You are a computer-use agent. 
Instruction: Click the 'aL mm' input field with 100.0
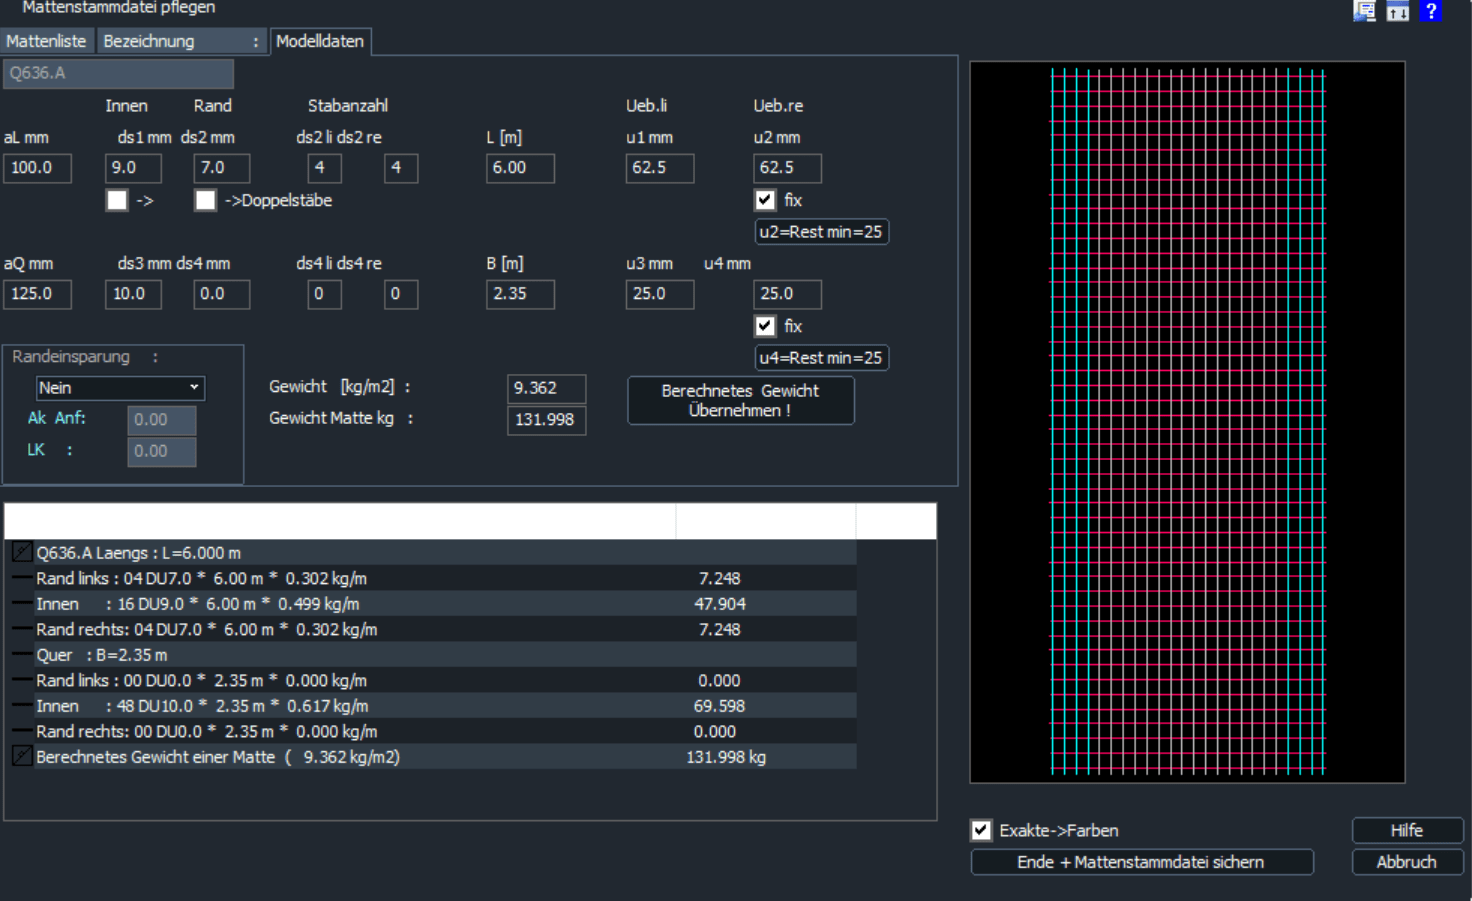coord(37,168)
